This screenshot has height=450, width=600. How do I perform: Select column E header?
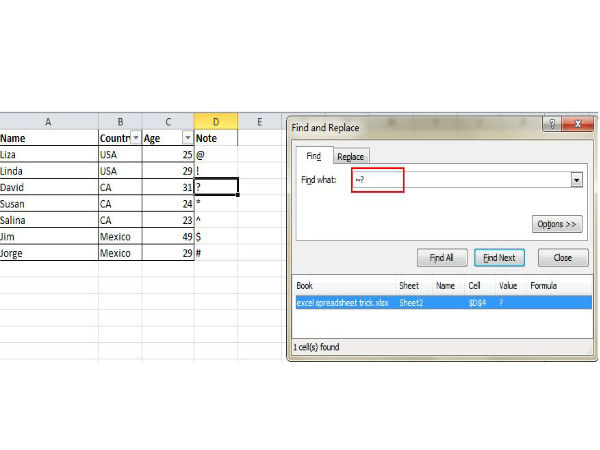pos(259,121)
